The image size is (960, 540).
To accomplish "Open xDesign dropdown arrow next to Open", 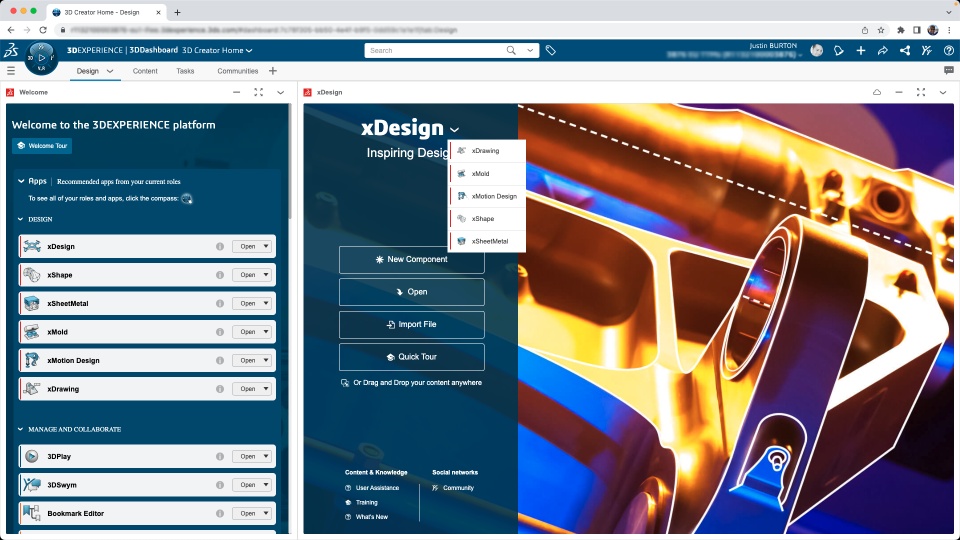I will (x=266, y=247).
